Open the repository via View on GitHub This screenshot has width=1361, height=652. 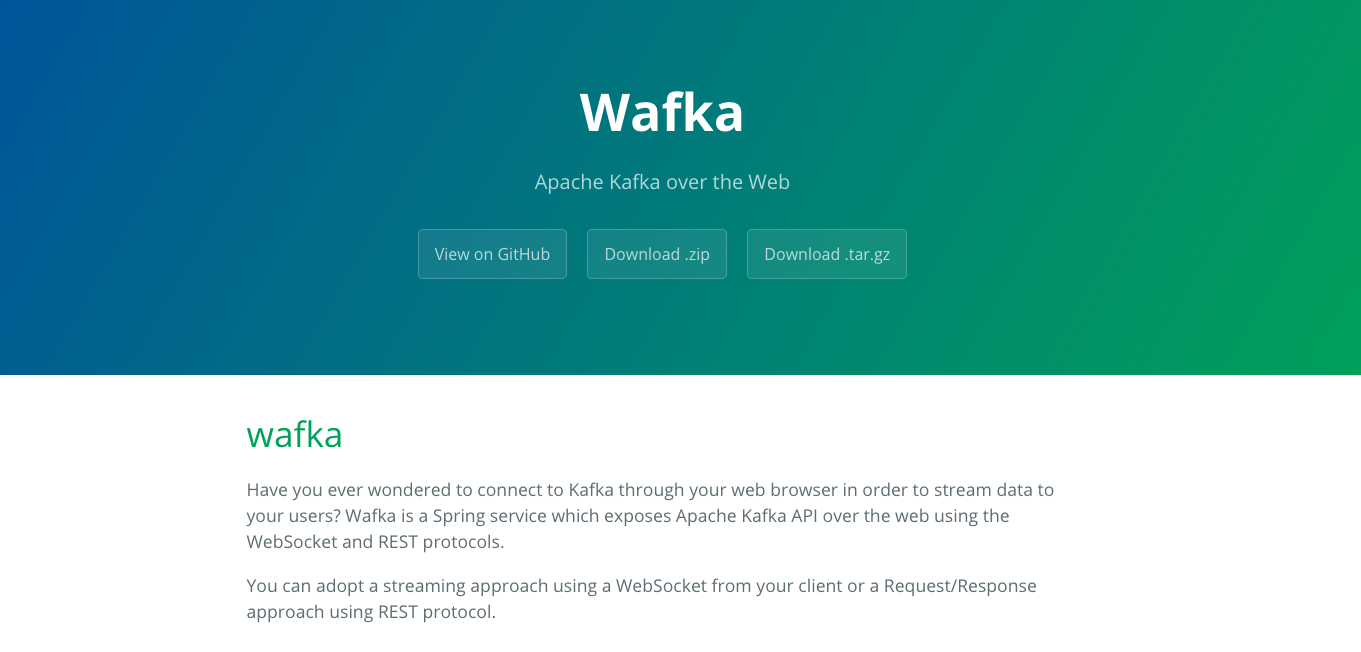492,254
